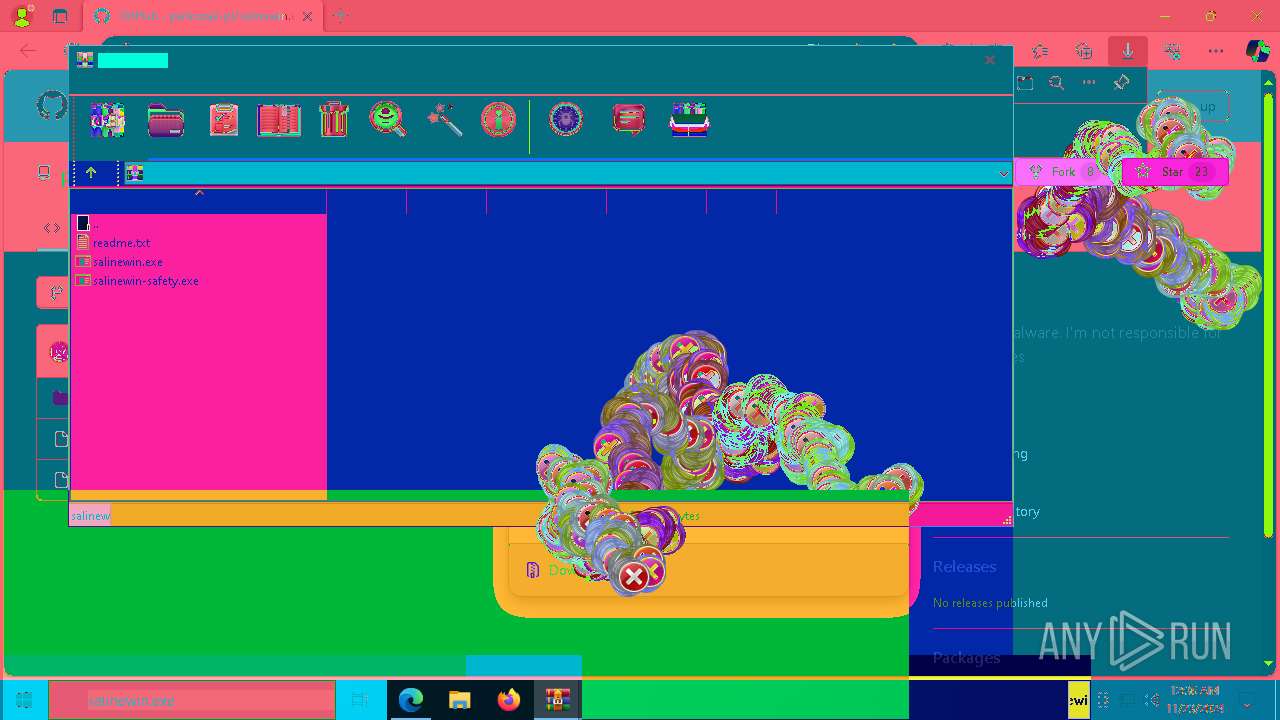
Task: Click the taskbar search box
Action: tap(192, 700)
